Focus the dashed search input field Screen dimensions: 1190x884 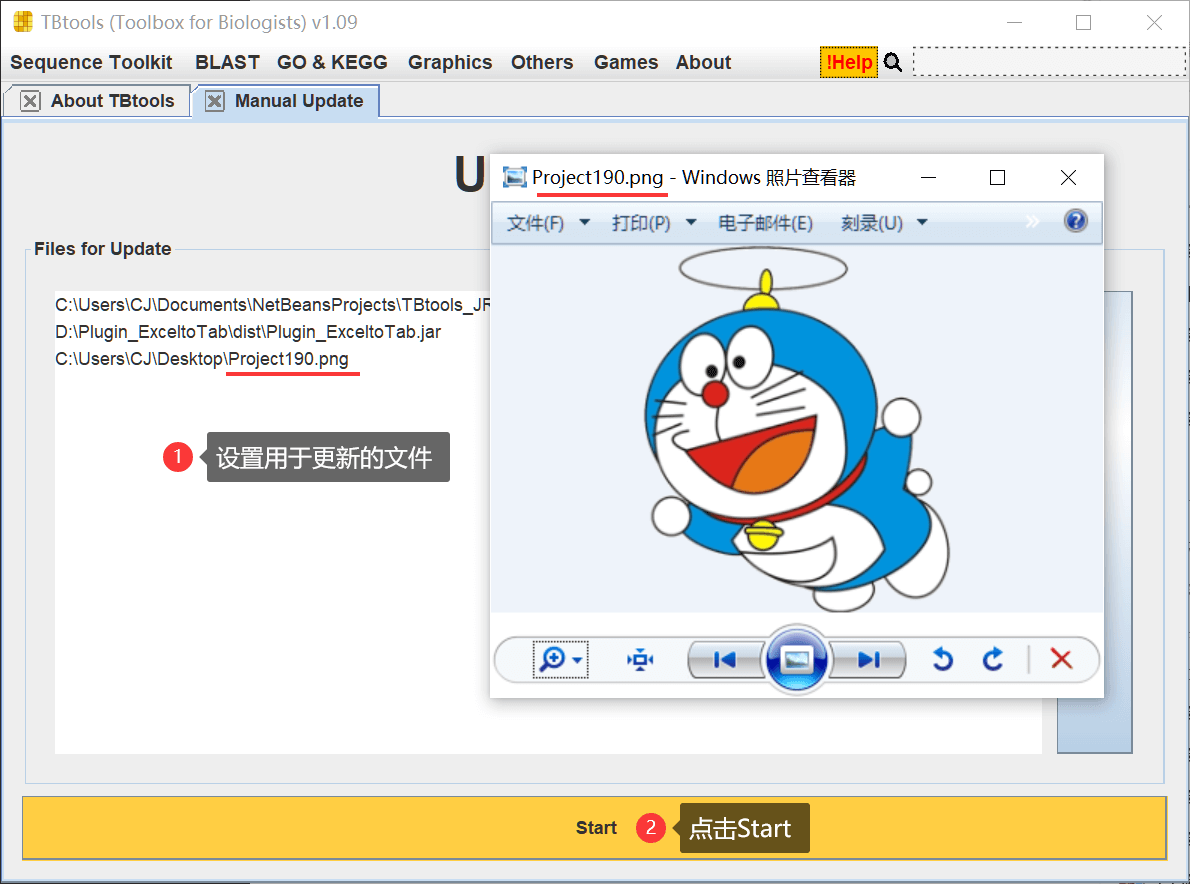point(1049,61)
